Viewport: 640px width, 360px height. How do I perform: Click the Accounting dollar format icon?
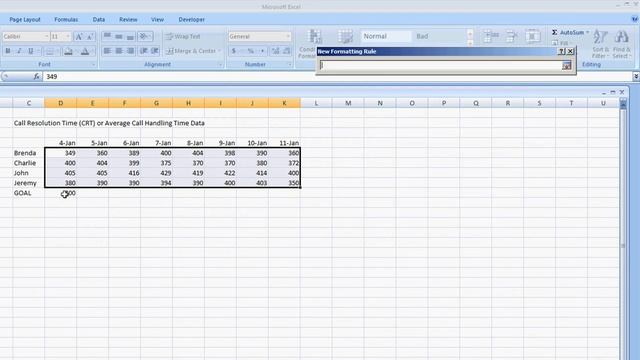233,51
